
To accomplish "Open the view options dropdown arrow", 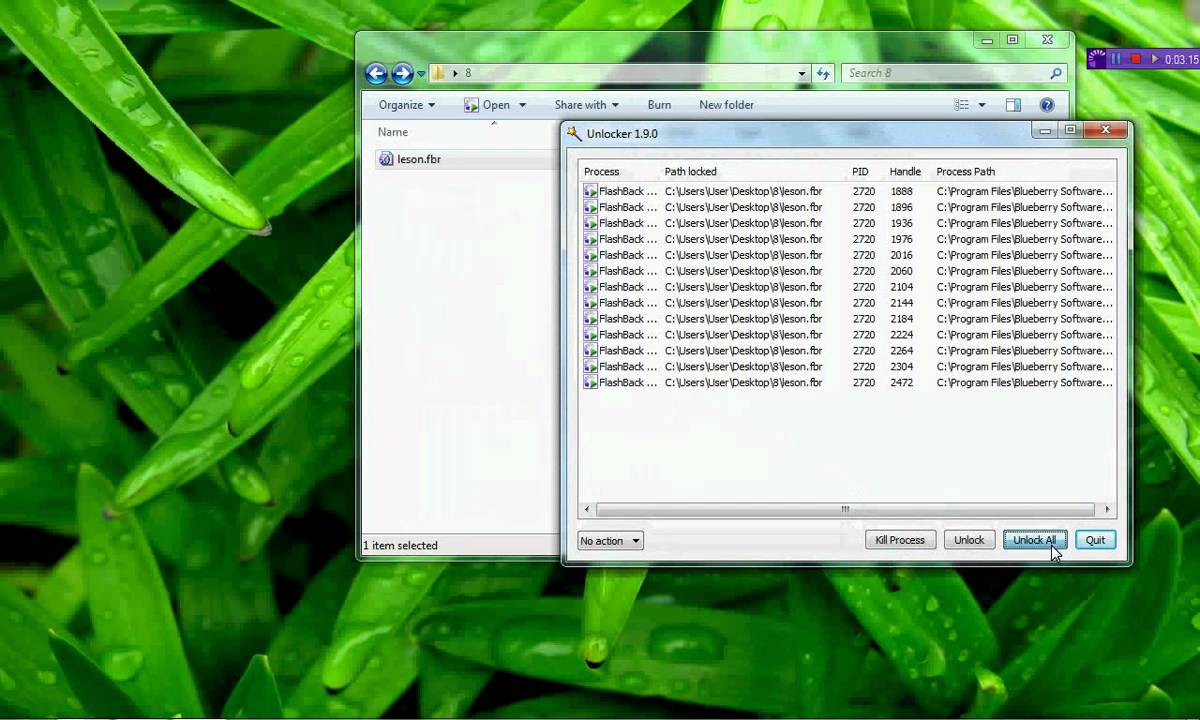I will point(982,105).
